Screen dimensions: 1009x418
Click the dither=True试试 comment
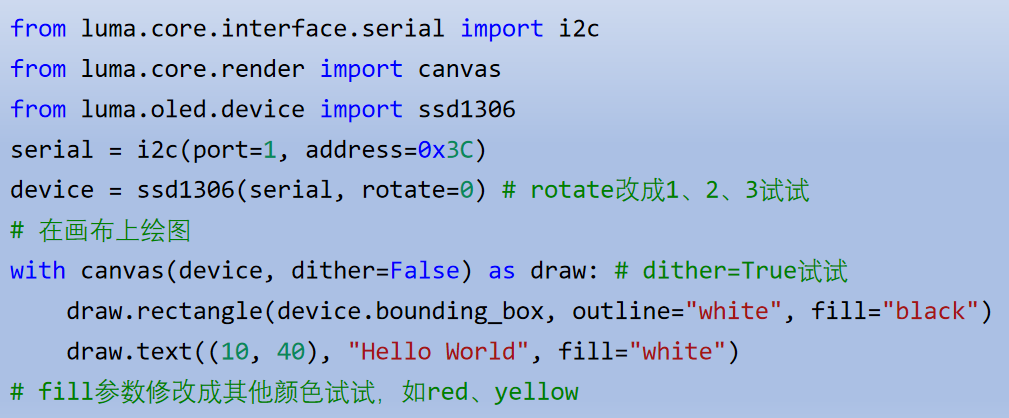click(x=732, y=271)
